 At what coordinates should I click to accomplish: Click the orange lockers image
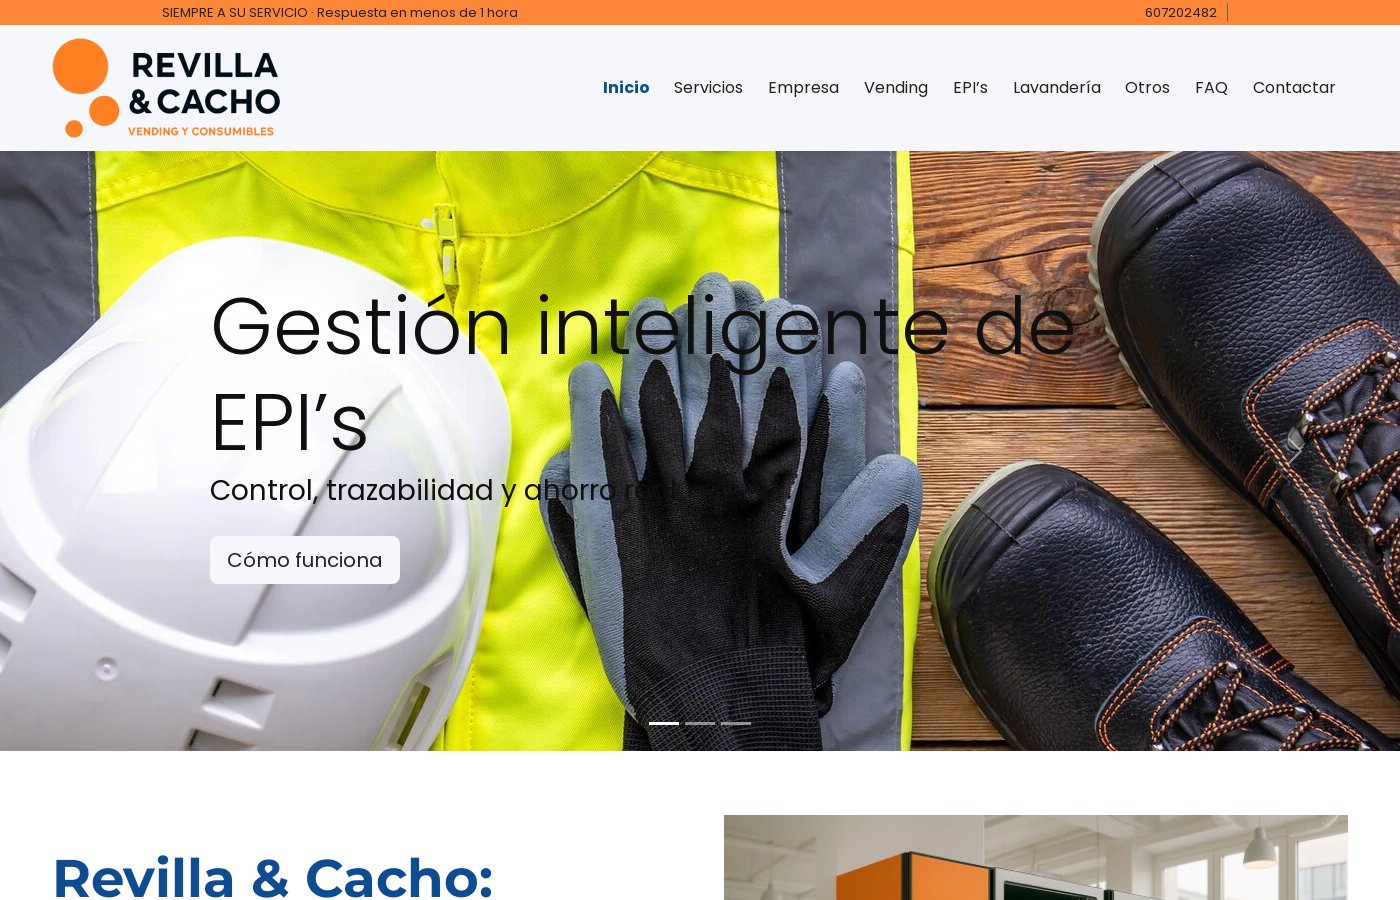(x=1036, y=858)
